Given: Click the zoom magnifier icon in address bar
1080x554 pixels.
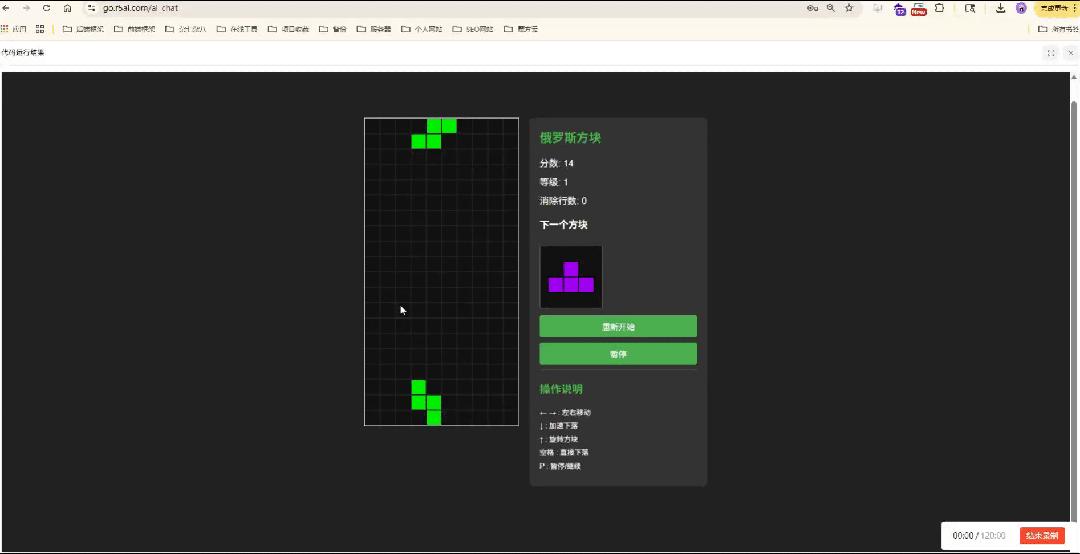Looking at the screenshot, I should [831, 8].
